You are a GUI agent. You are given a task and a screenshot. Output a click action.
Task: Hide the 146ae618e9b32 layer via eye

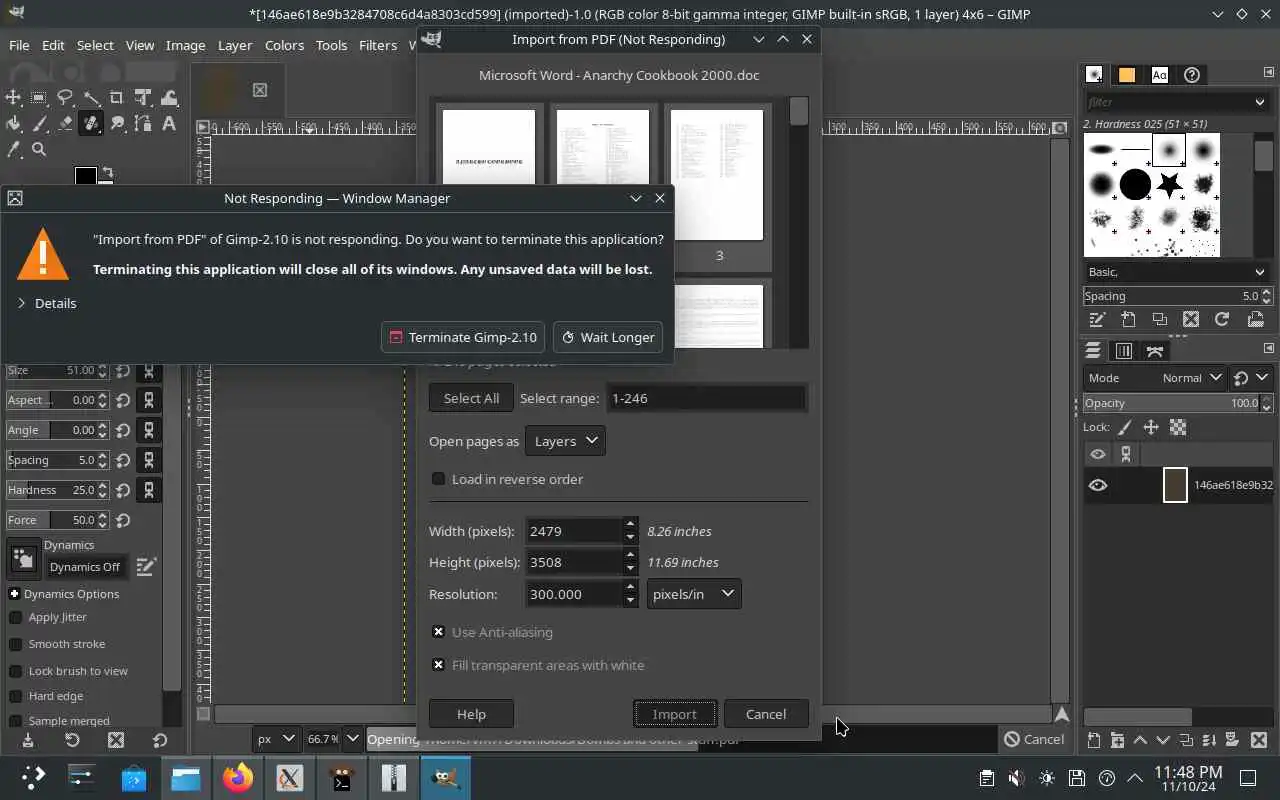coord(1098,485)
